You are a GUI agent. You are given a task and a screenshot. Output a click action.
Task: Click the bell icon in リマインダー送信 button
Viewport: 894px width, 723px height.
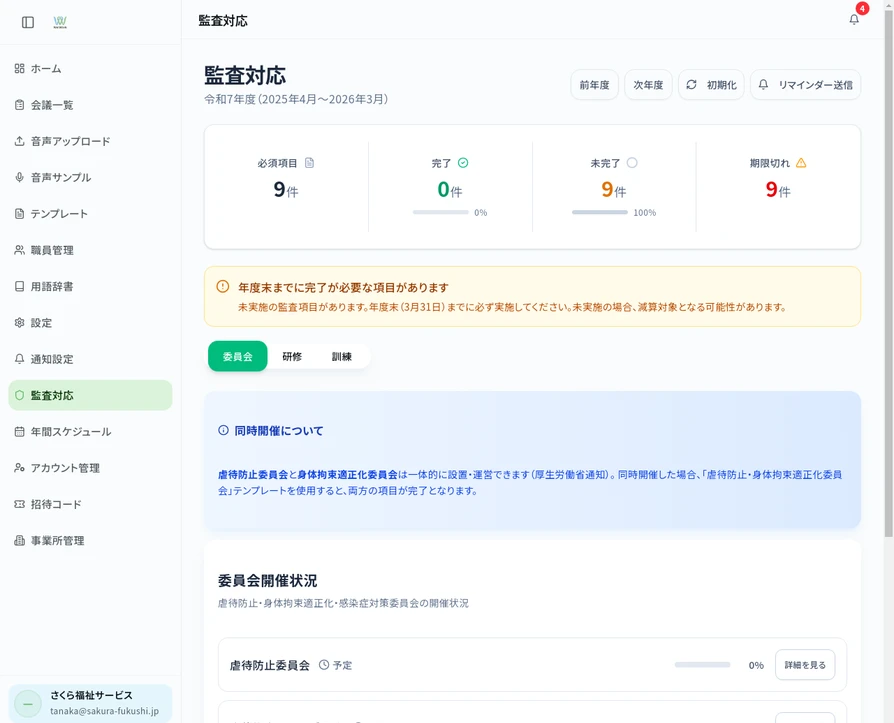tap(763, 84)
